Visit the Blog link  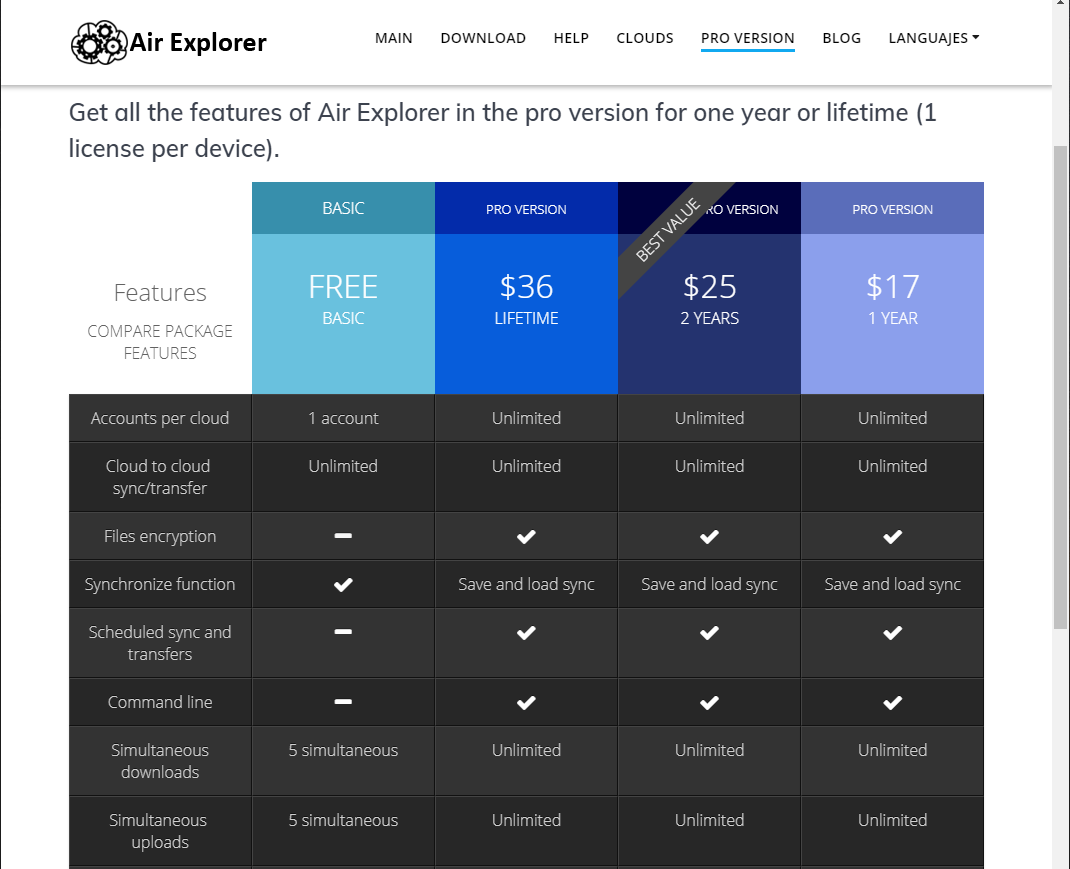coord(841,38)
